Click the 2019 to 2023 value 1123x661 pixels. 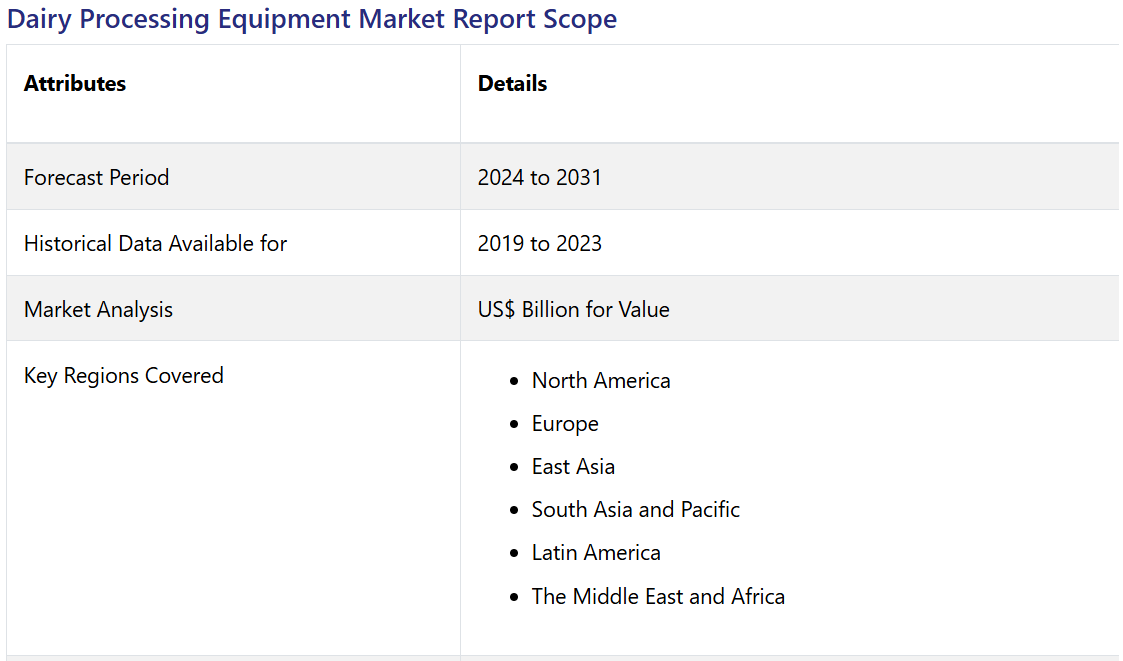pos(539,244)
